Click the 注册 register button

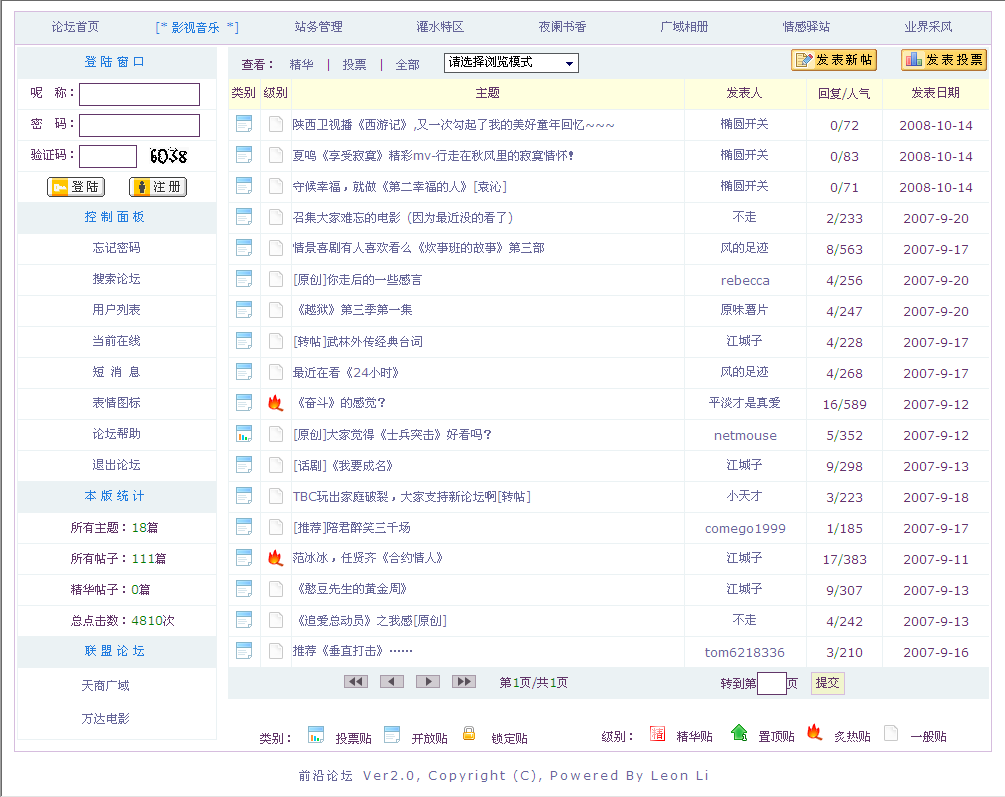point(158,187)
